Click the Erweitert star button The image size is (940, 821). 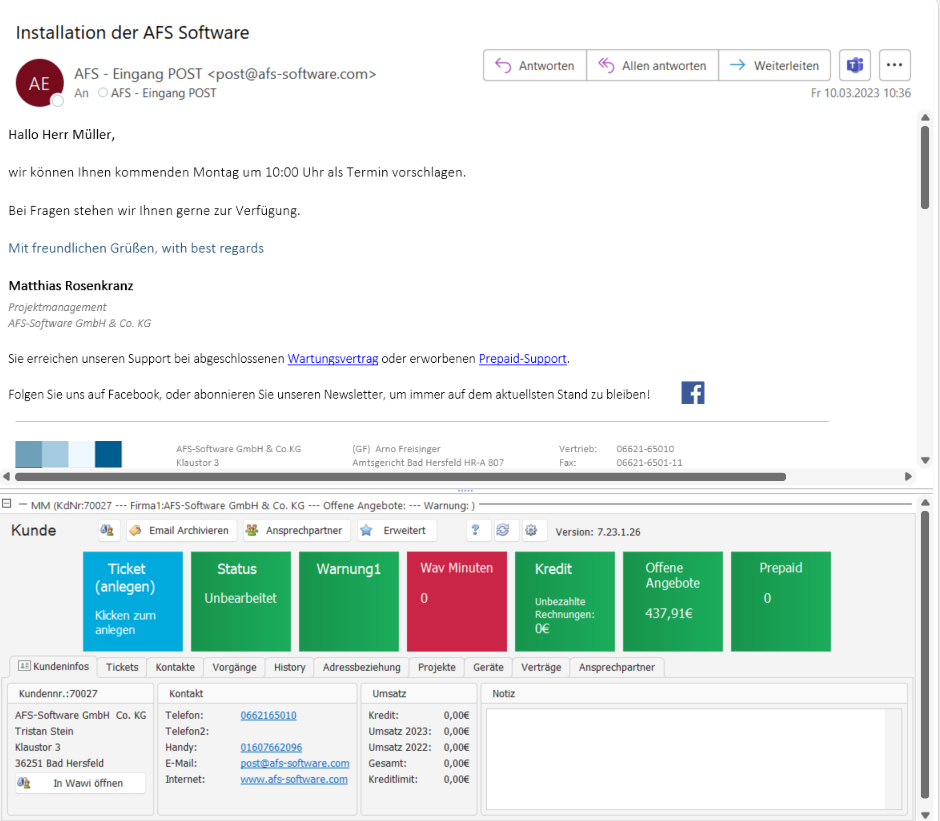point(397,530)
